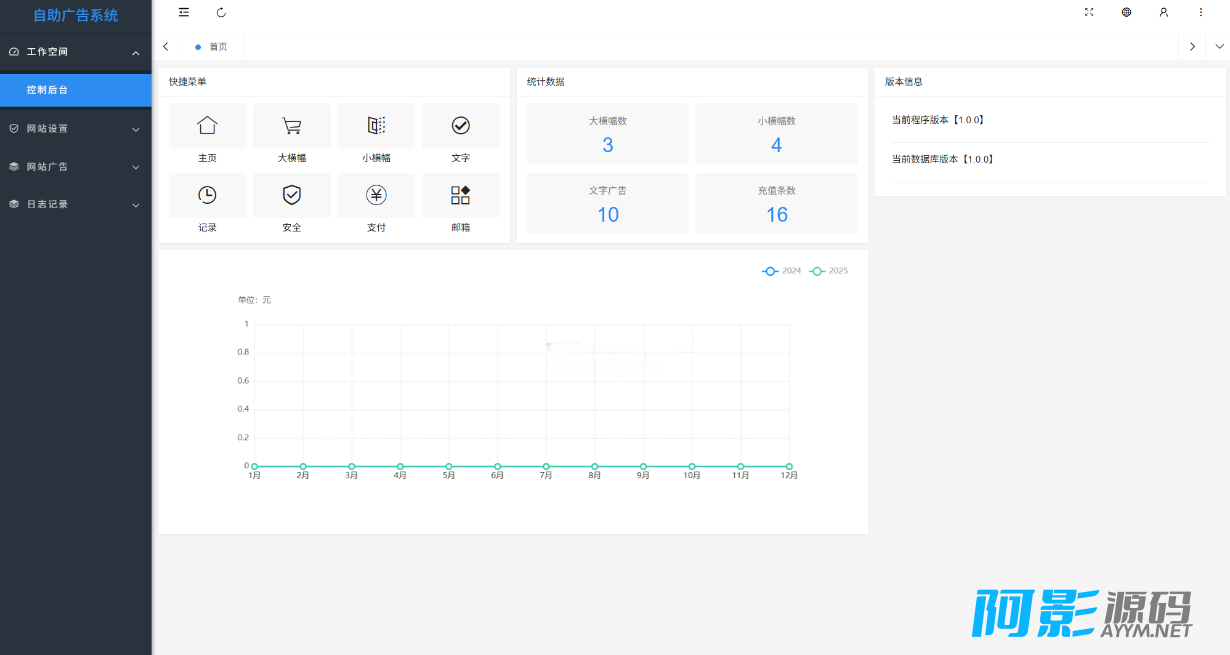Enter fullscreen mode from the top bar
The image size is (1230, 655).
point(1089,12)
